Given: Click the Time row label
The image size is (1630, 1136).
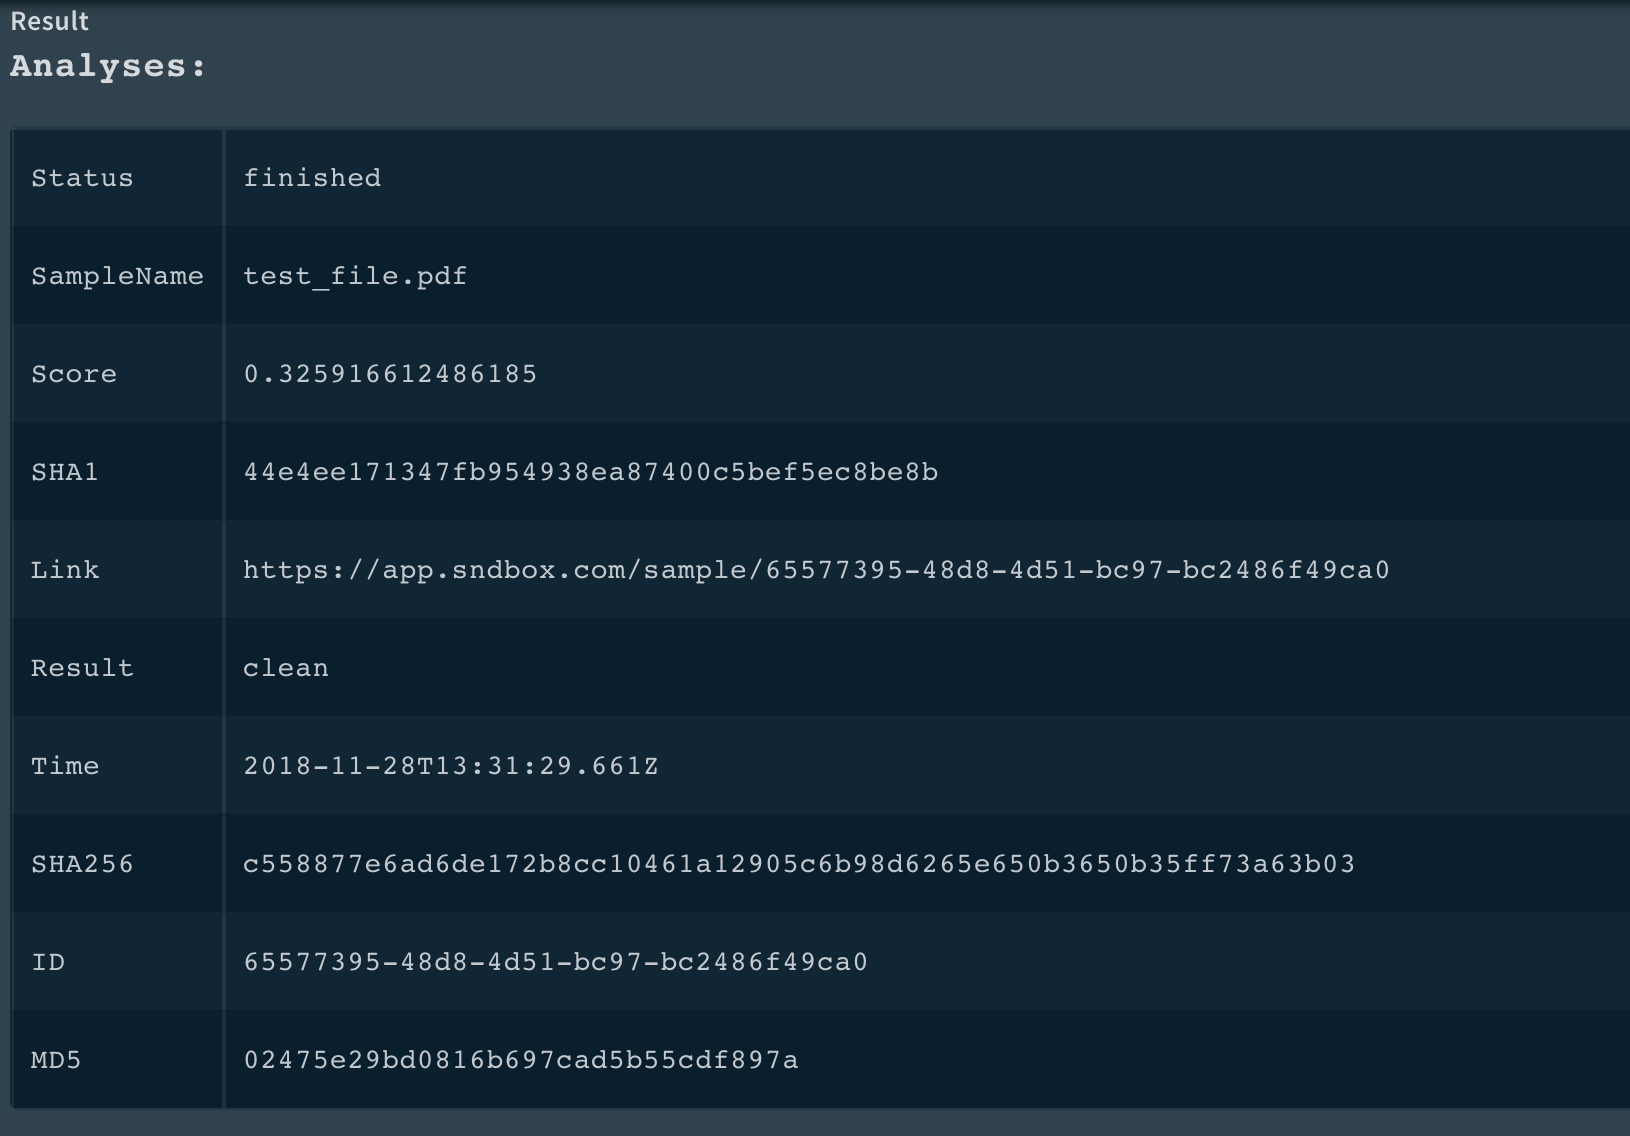Looking at the screenshot, I should 65,766.
